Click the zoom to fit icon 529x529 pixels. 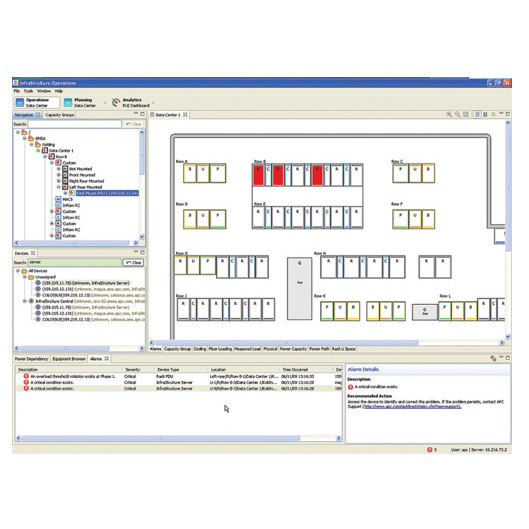coord(466,115)
